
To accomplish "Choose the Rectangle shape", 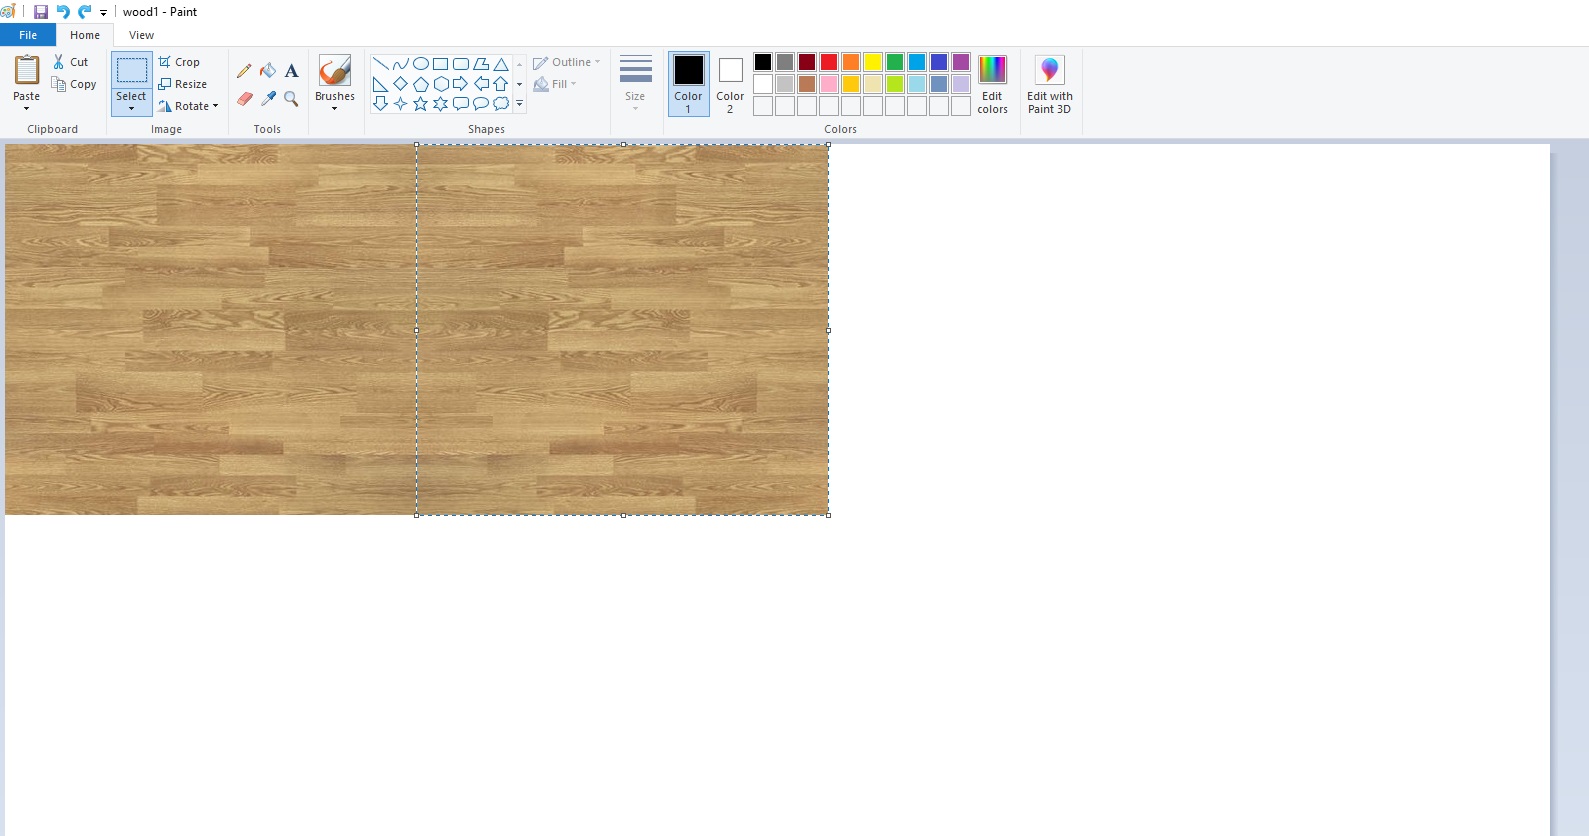I will click(441, 64).
